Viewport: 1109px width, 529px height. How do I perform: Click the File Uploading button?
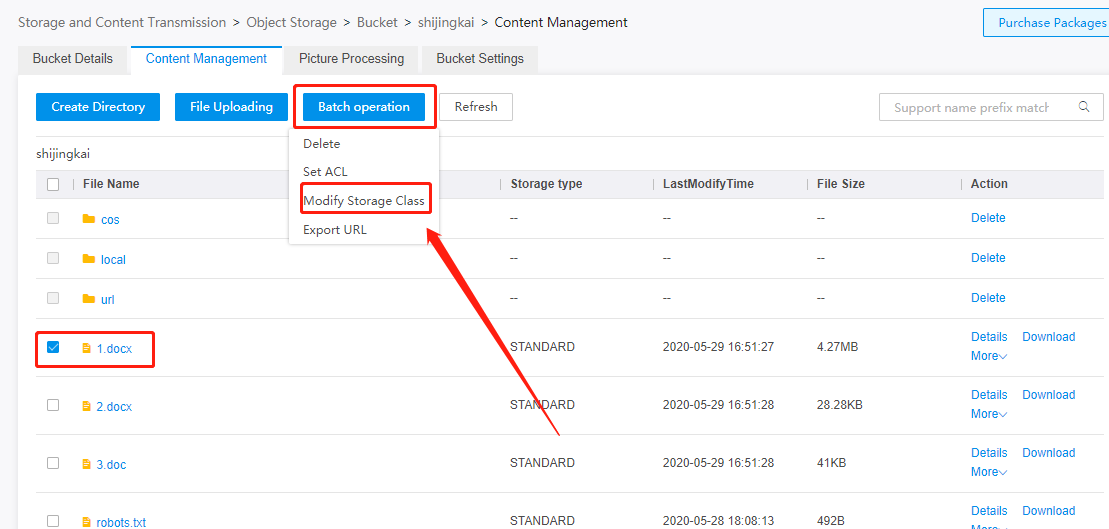231,107
